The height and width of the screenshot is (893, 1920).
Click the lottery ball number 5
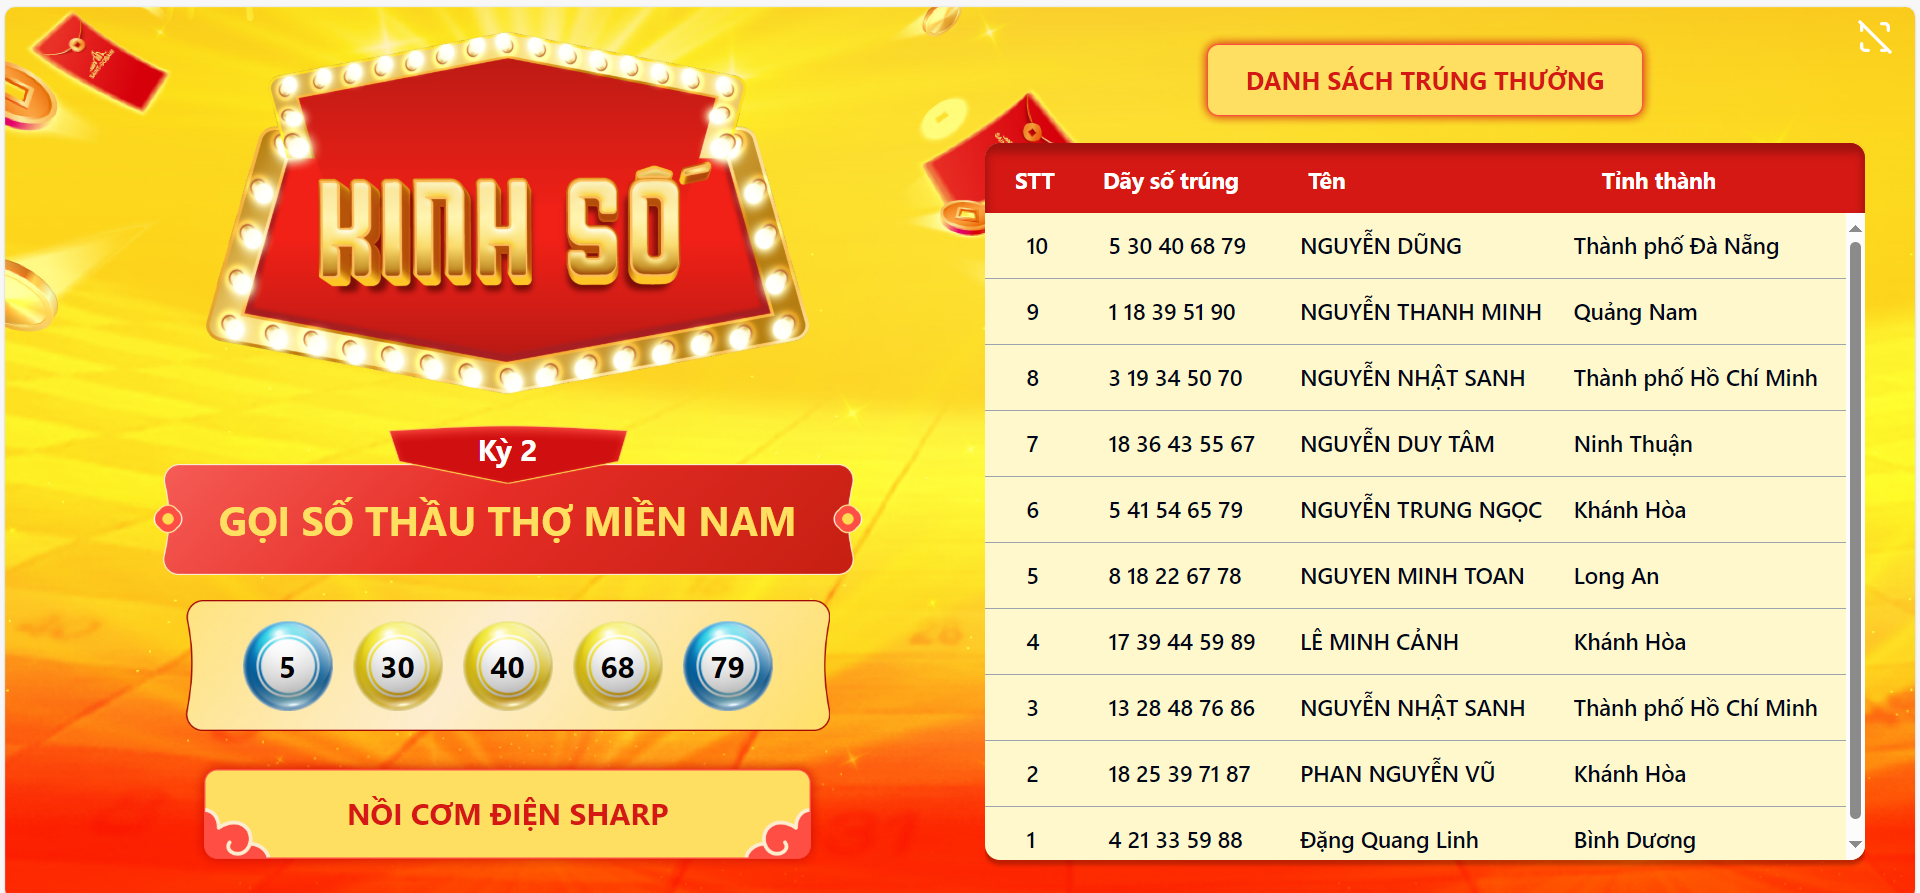(x=288, y=666)
